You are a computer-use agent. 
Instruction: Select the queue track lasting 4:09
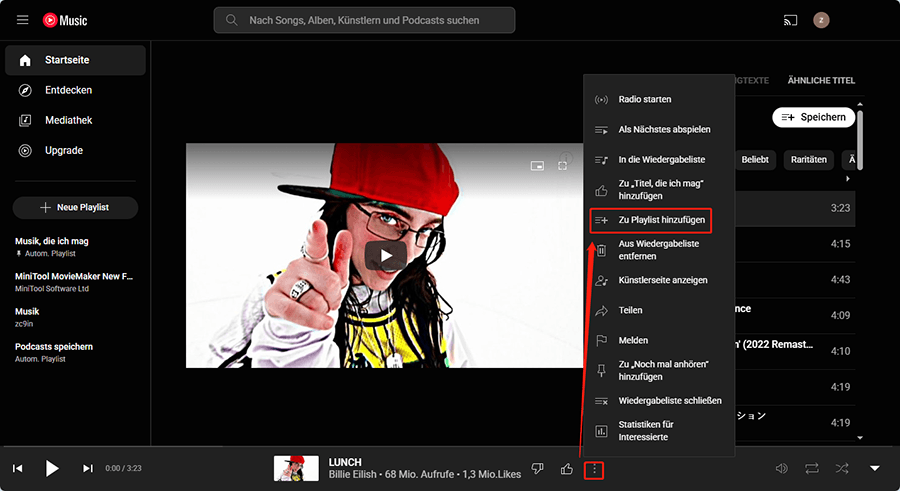(796, 315)
